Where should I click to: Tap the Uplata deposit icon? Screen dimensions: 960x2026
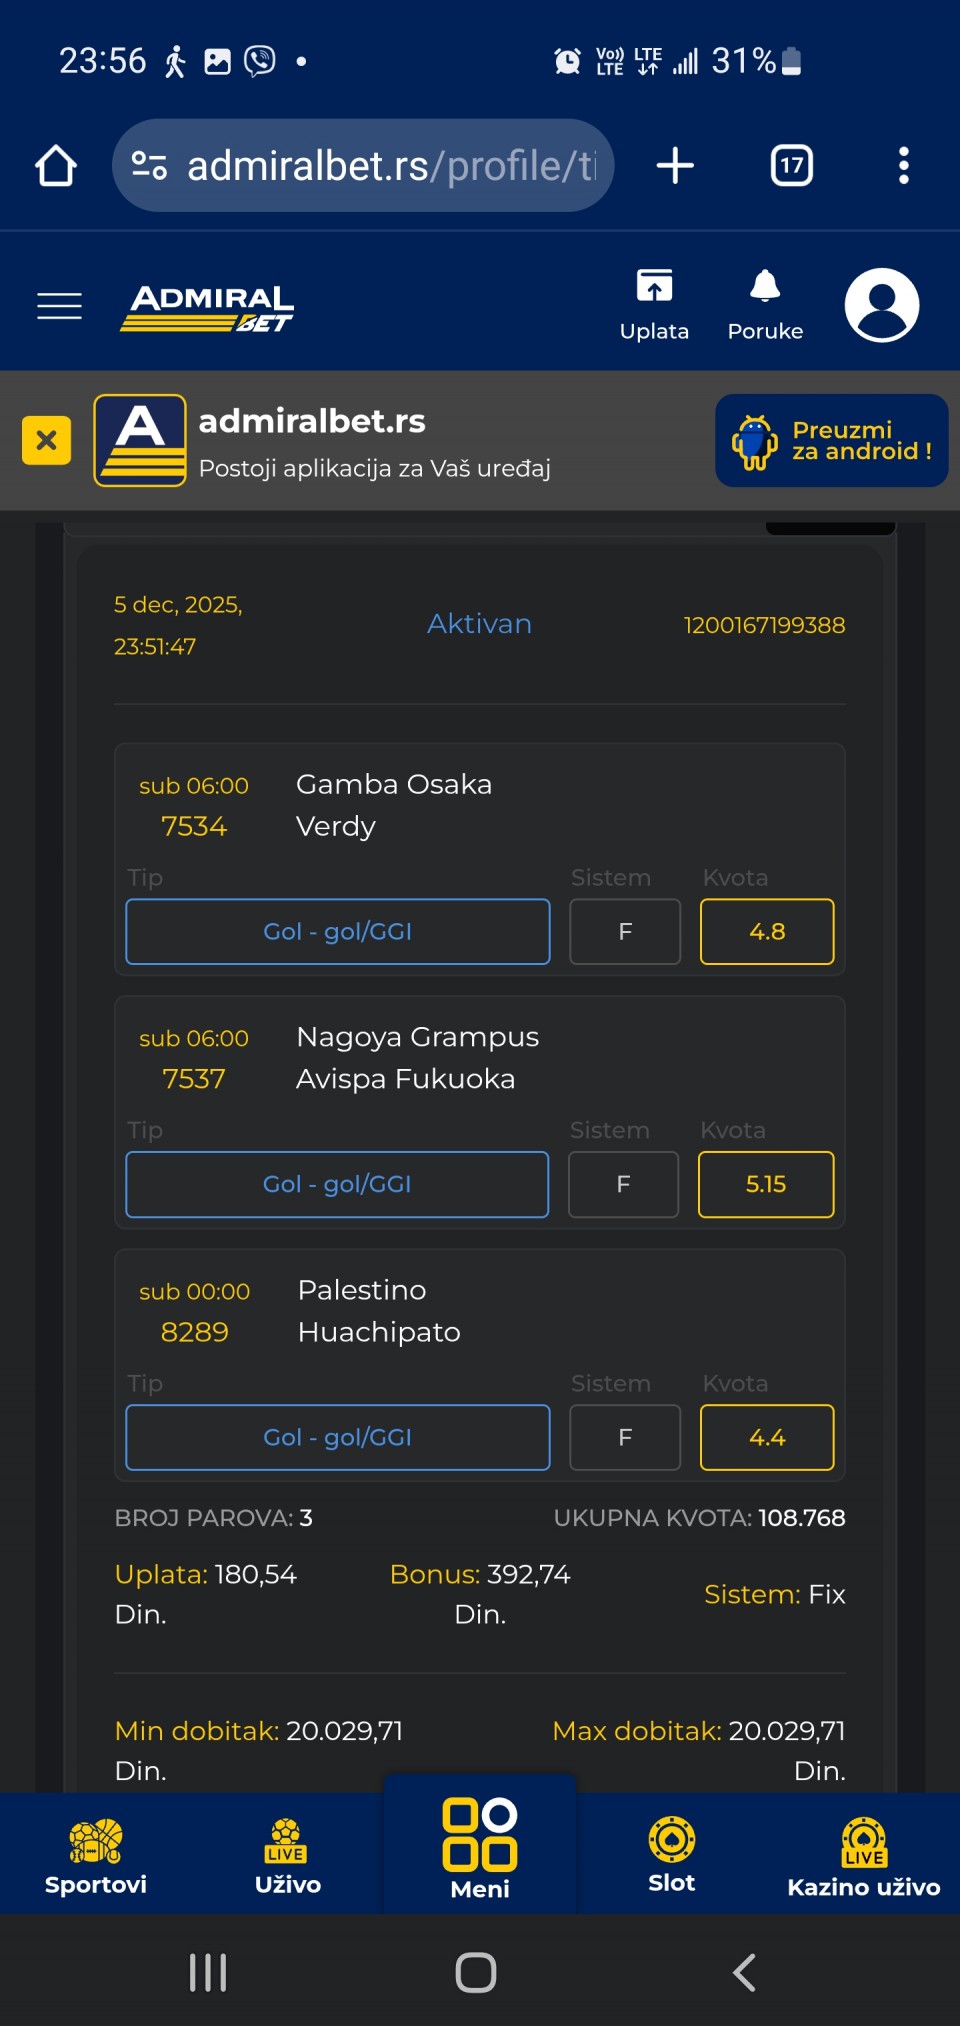click(654, 304)
